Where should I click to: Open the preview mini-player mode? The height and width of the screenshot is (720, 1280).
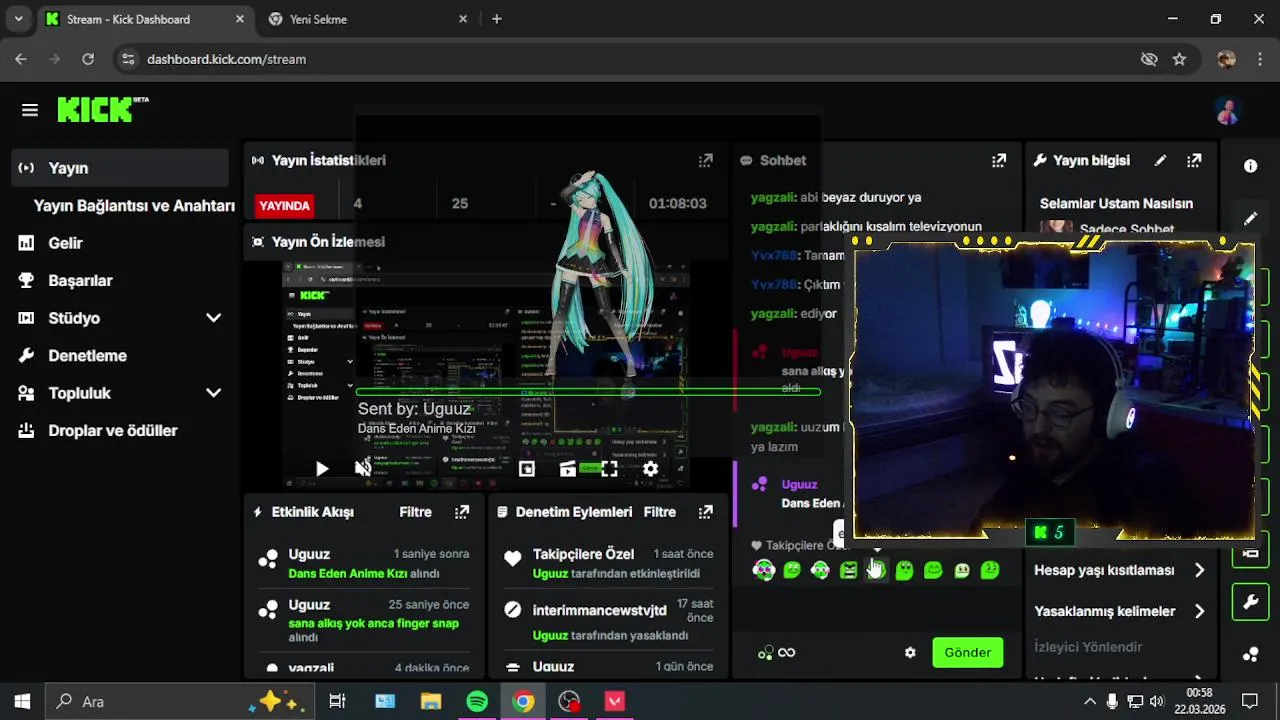[527, 468]
